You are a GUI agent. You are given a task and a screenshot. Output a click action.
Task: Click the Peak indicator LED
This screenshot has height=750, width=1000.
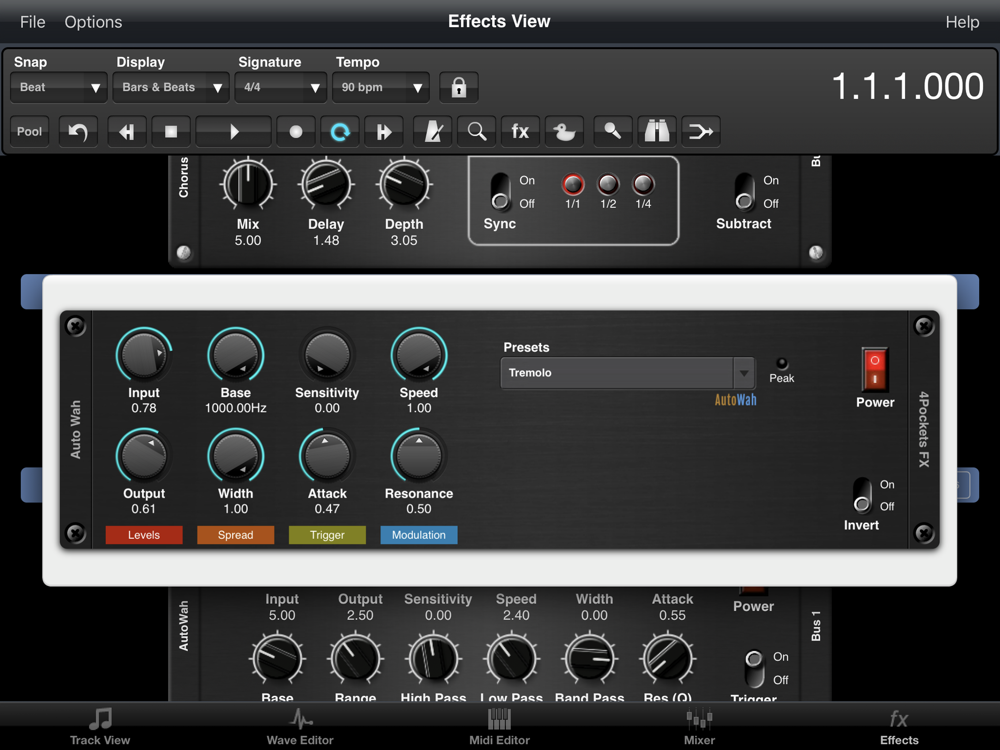coord(781,363)
